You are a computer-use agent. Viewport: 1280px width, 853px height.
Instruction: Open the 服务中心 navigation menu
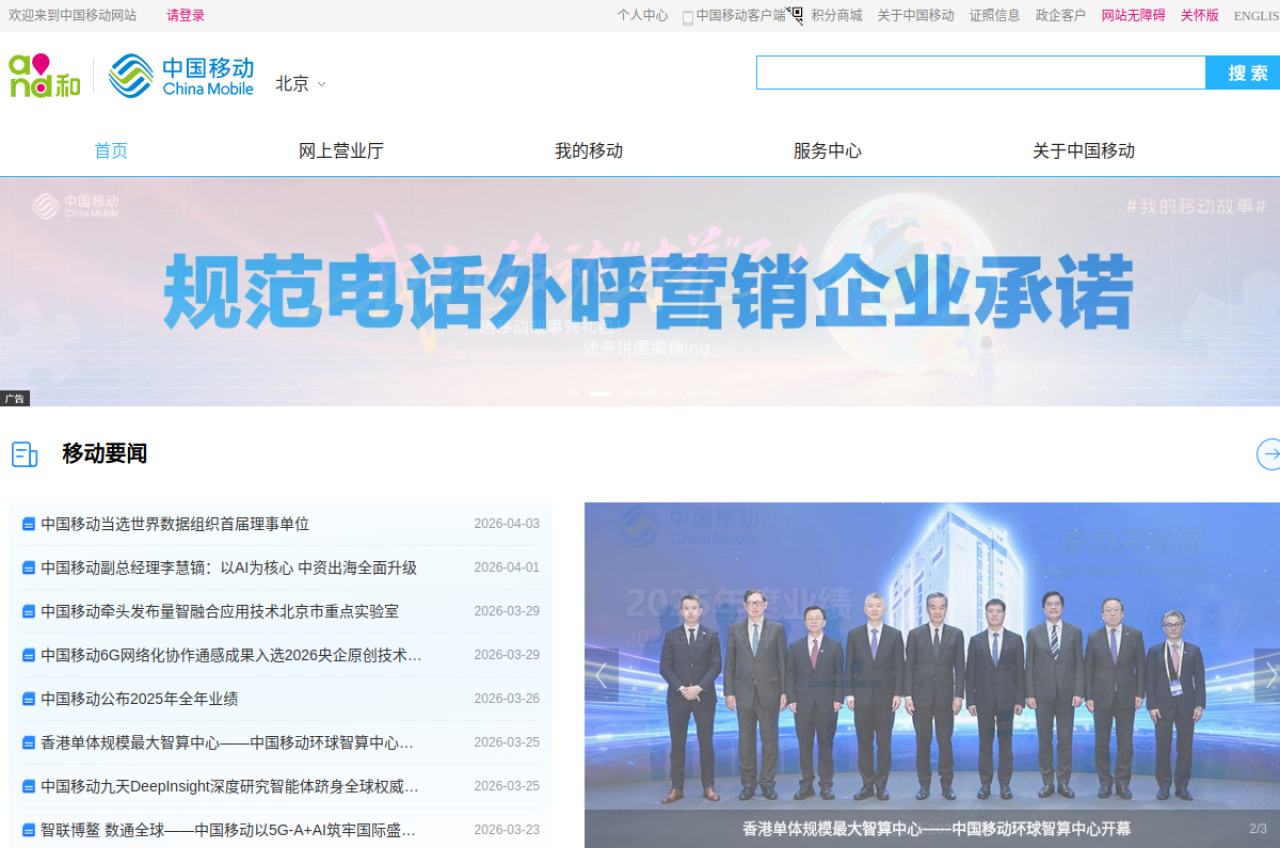pyautogui.click(x=827, y=151)
